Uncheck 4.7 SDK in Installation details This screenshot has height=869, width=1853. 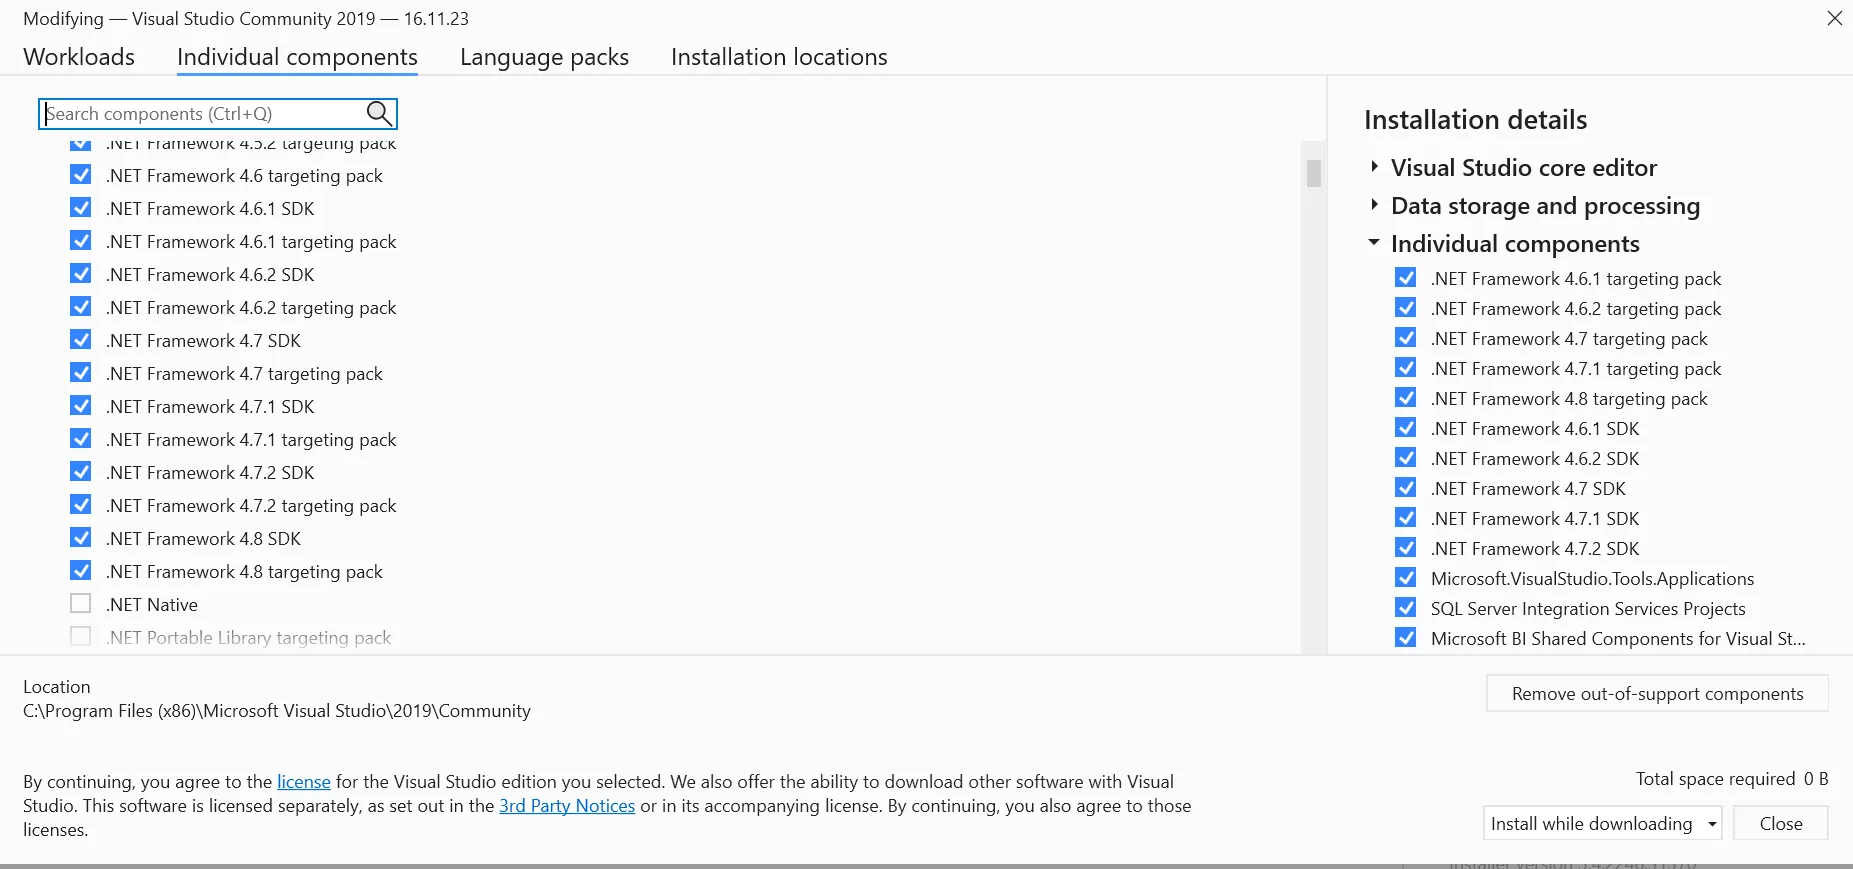1406,488
